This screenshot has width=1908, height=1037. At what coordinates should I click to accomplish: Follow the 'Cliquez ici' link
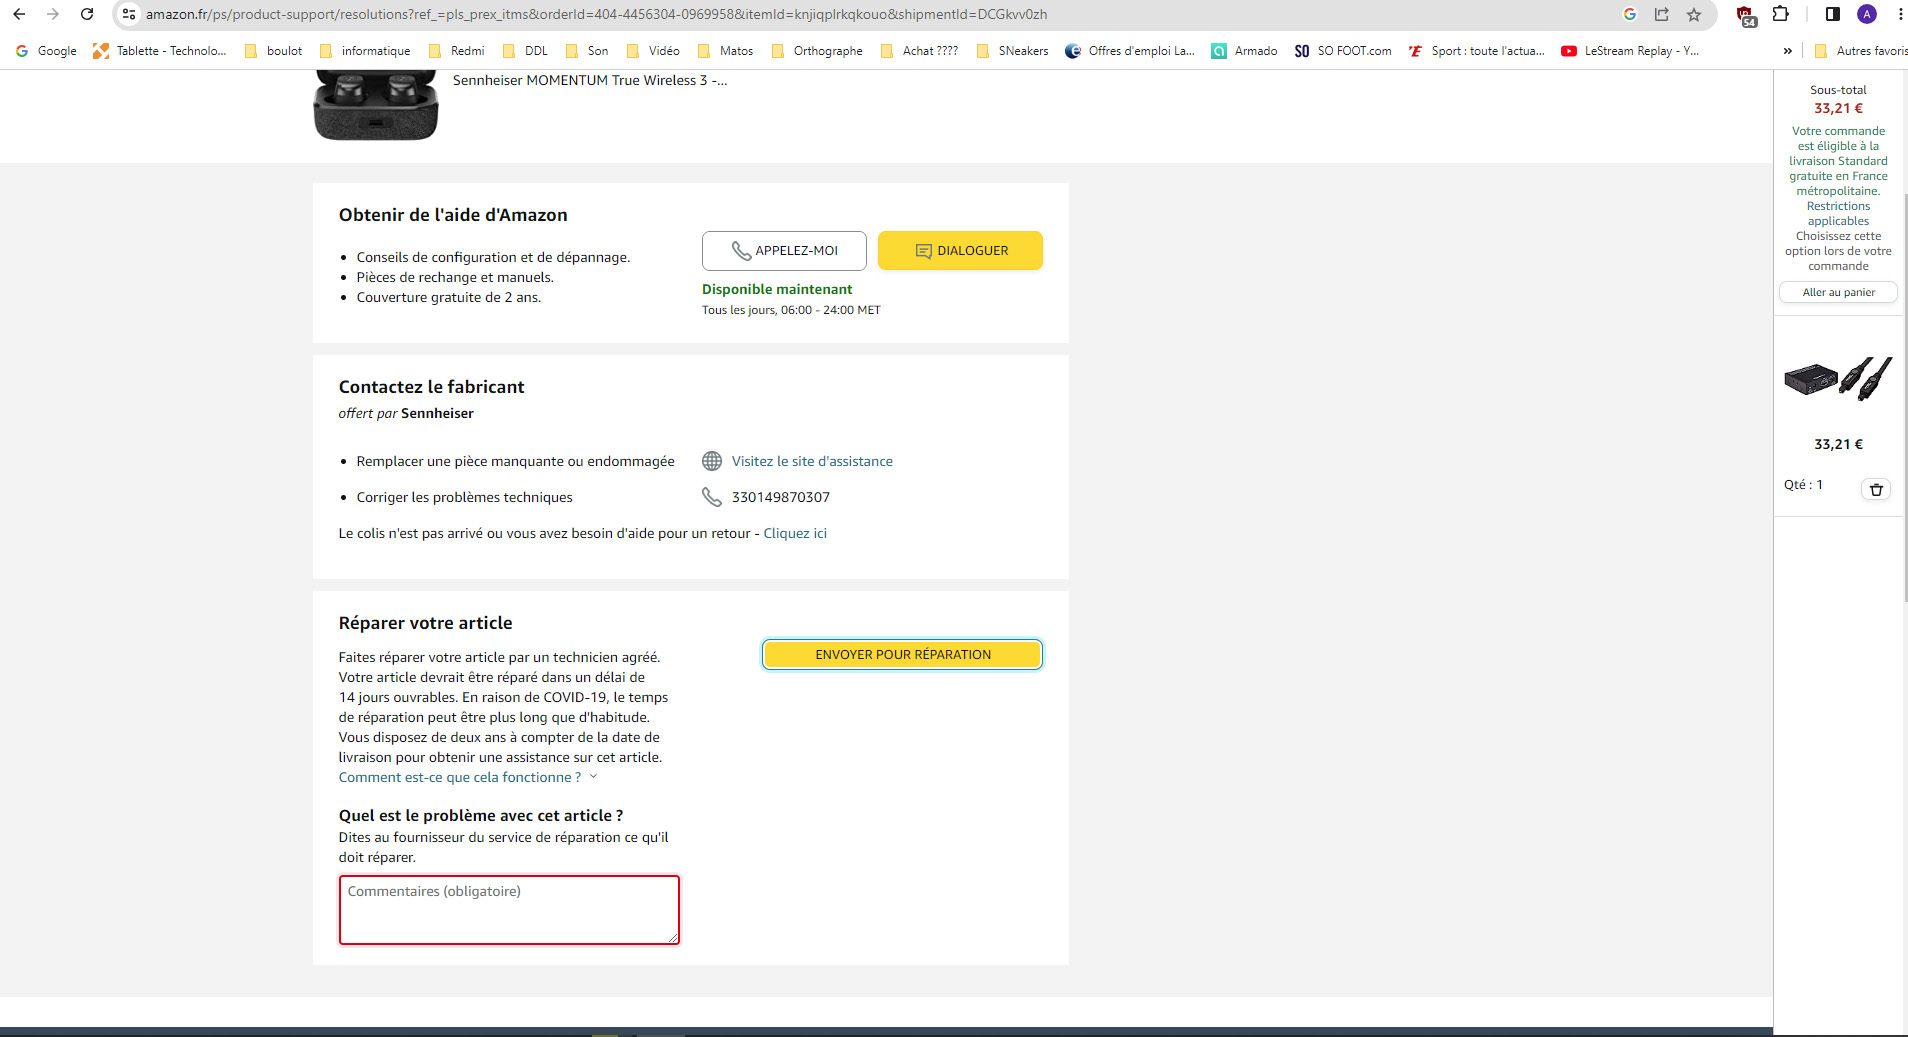click(795, 533)
